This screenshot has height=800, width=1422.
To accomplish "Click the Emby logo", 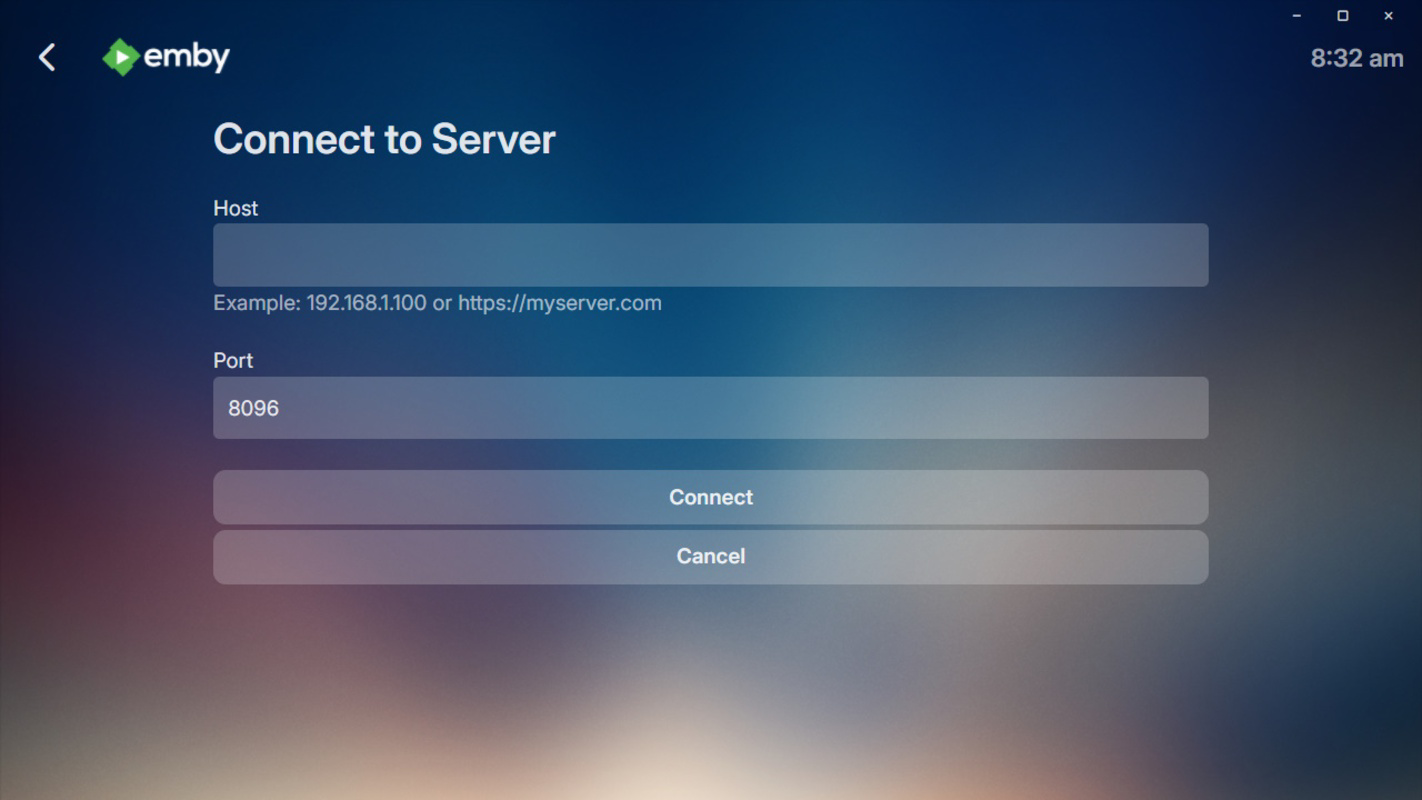I will tap(166, 57).
